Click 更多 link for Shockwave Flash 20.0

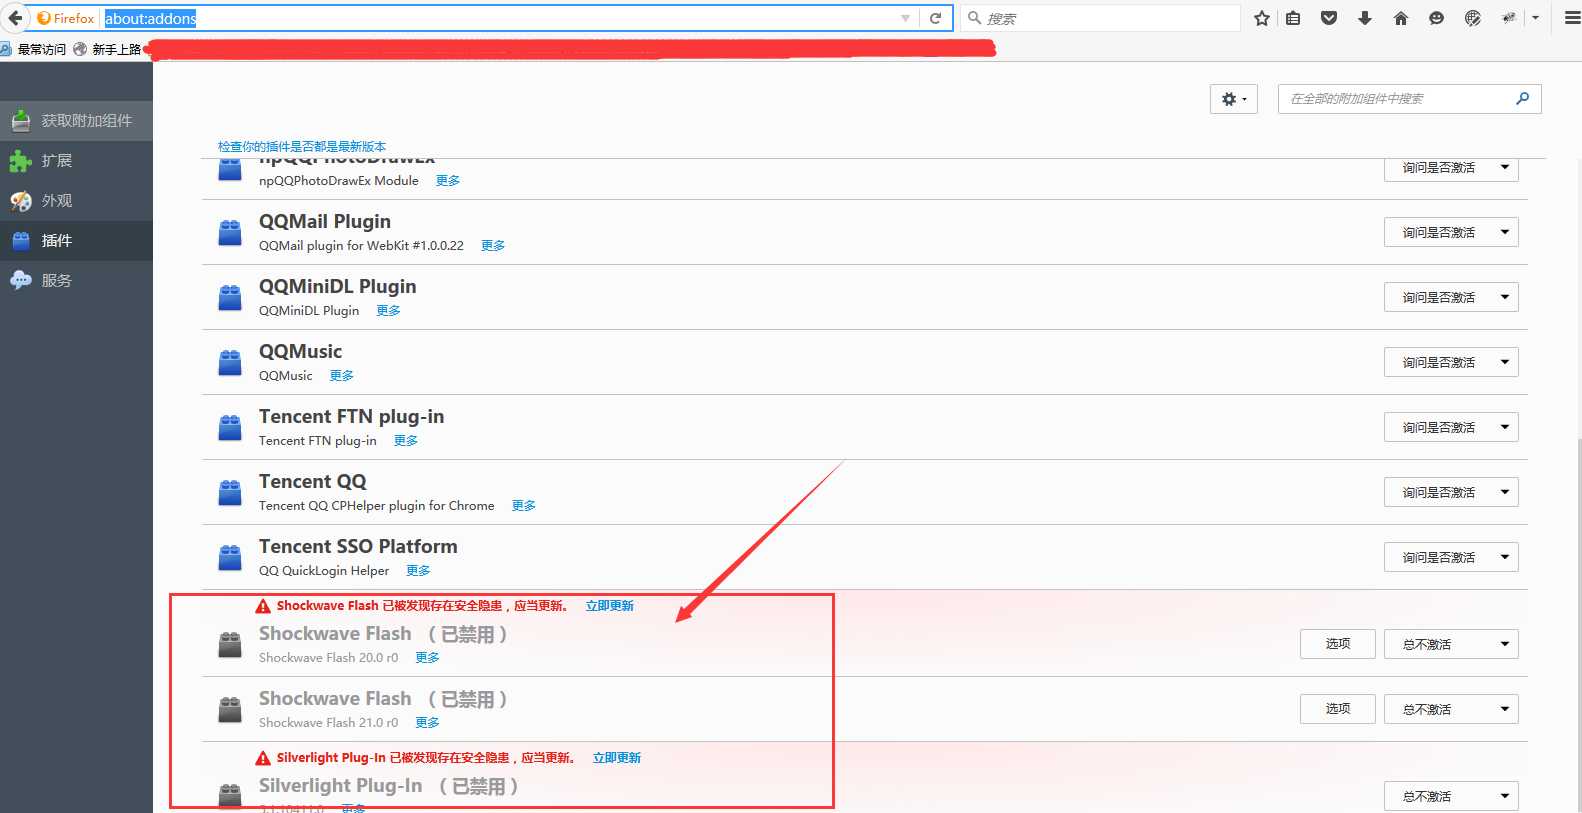click(x=428, y=658)
